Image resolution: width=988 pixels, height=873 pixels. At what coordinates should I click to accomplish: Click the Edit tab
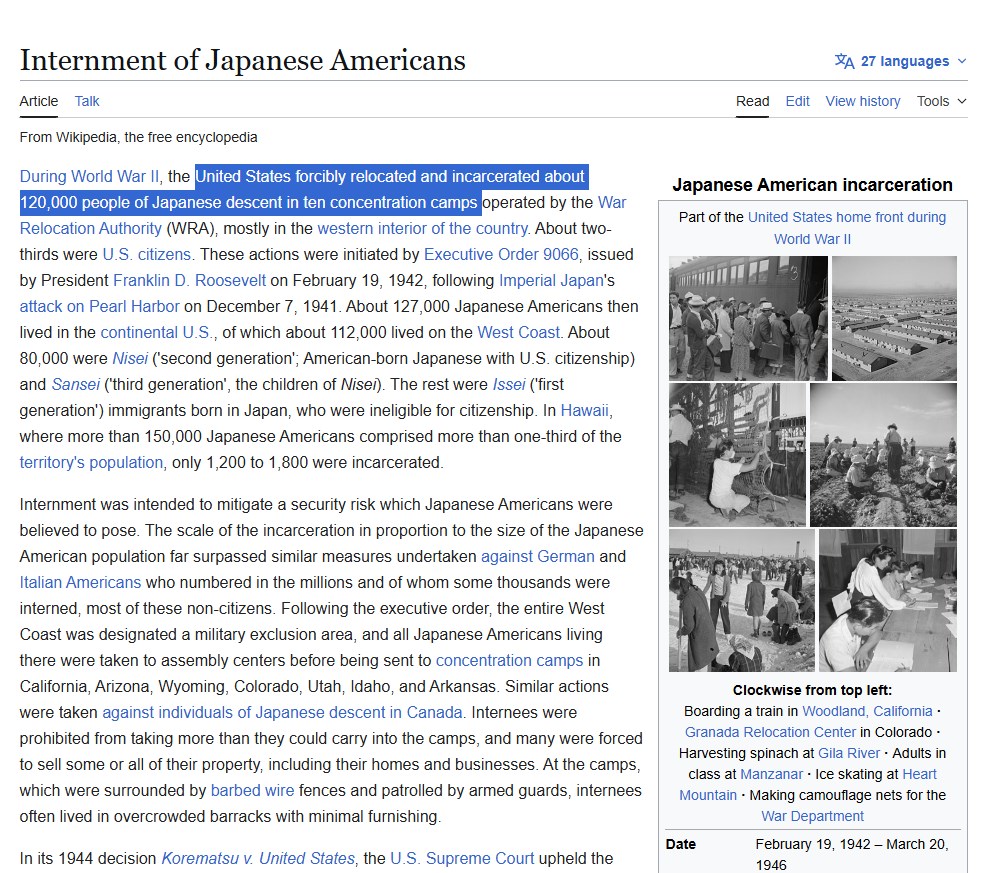pos(797,101)
